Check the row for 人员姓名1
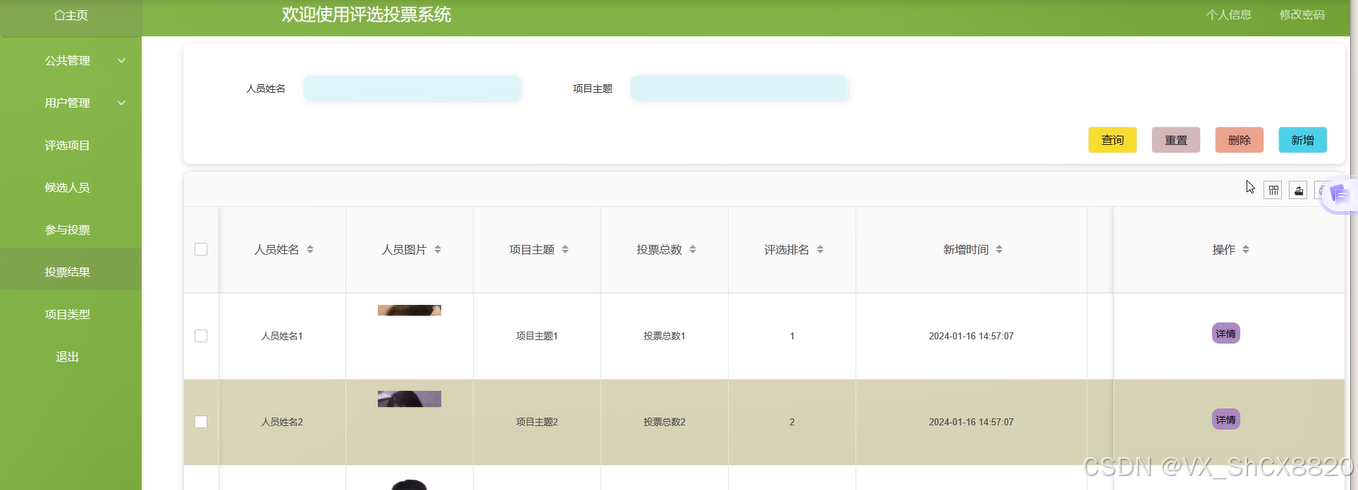This screenshot has height=490, width=1358. [x=201, y=336]
